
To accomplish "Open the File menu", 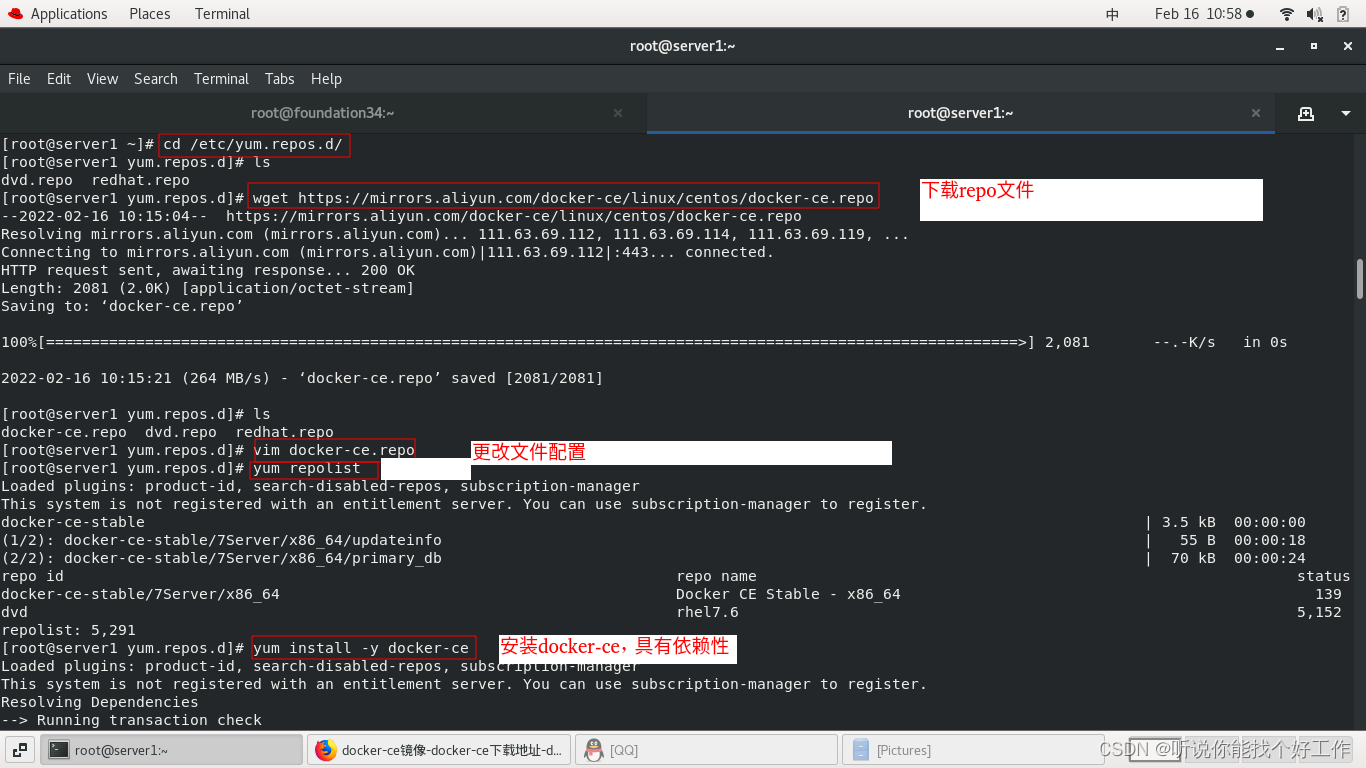I will (19, 79).
